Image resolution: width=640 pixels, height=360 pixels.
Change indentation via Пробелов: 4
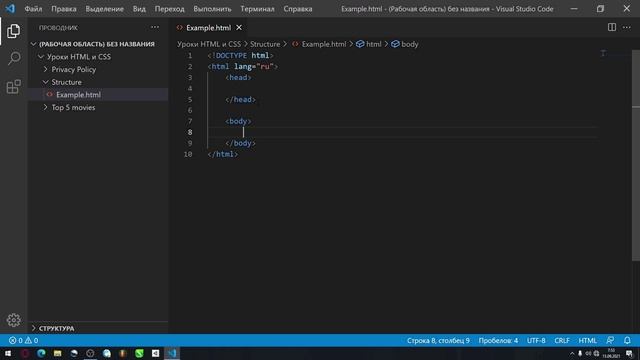point(498,340)
